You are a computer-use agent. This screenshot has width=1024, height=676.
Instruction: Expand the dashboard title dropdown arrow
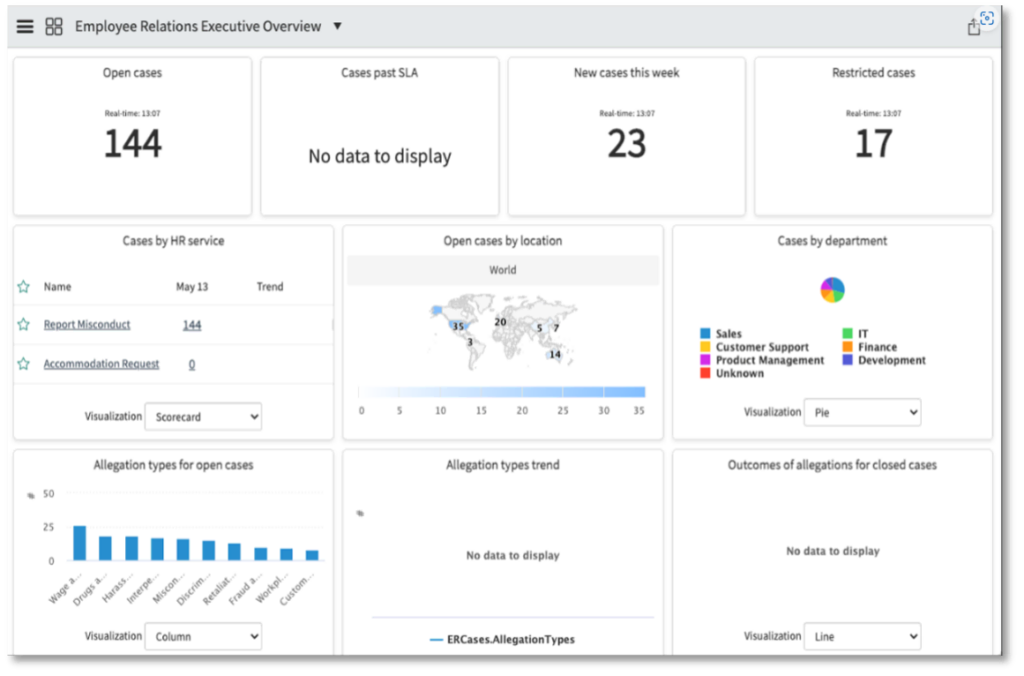pyautogui.click(x=337, y=26)
